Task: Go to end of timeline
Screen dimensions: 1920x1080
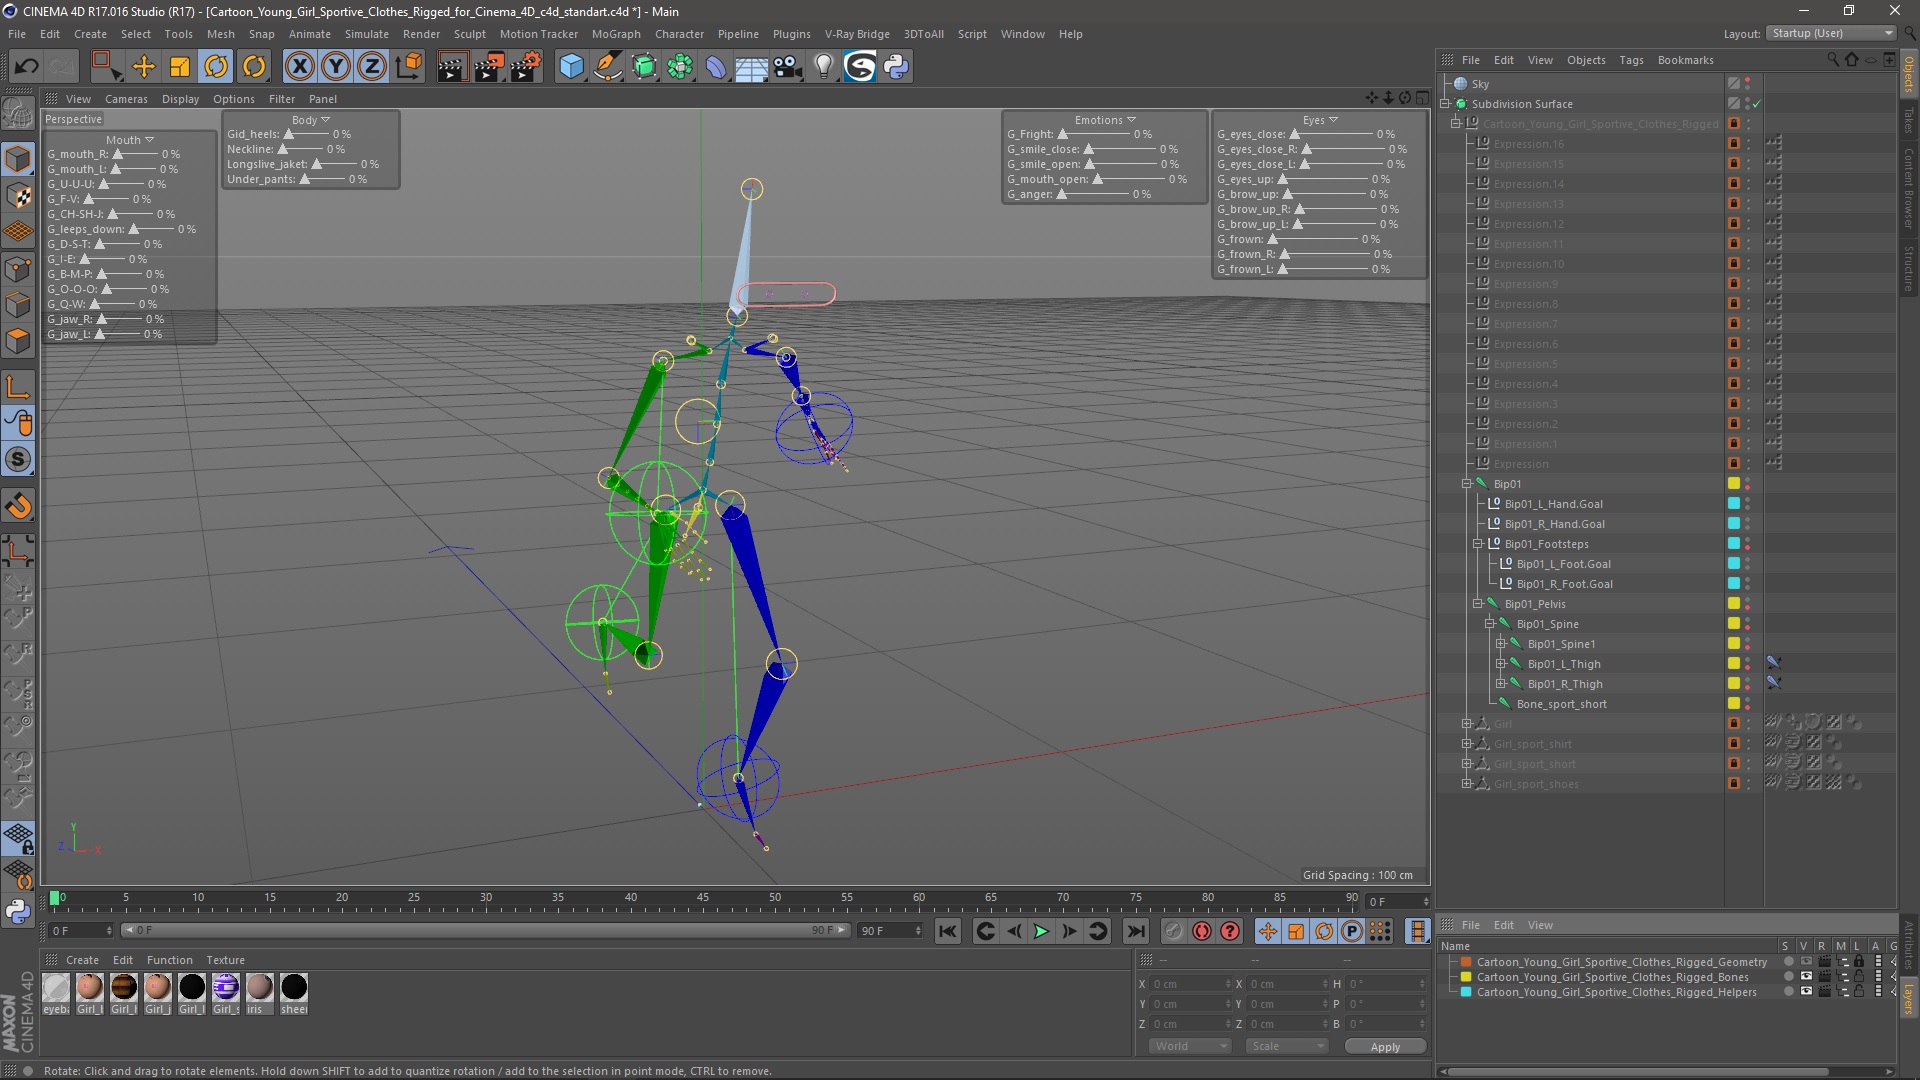Action: 1136,931
